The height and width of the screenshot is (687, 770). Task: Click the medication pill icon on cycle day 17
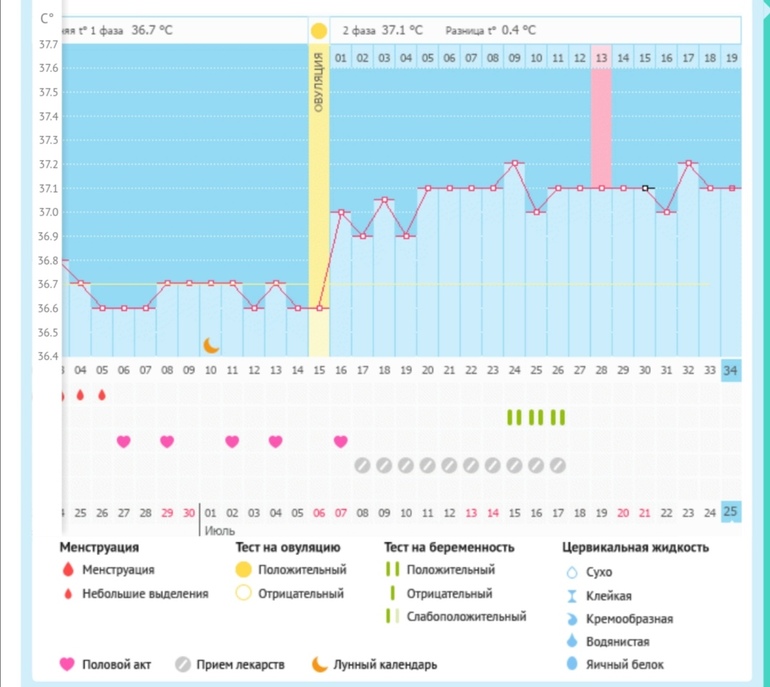pyautogui.click(x=363, y=465)
